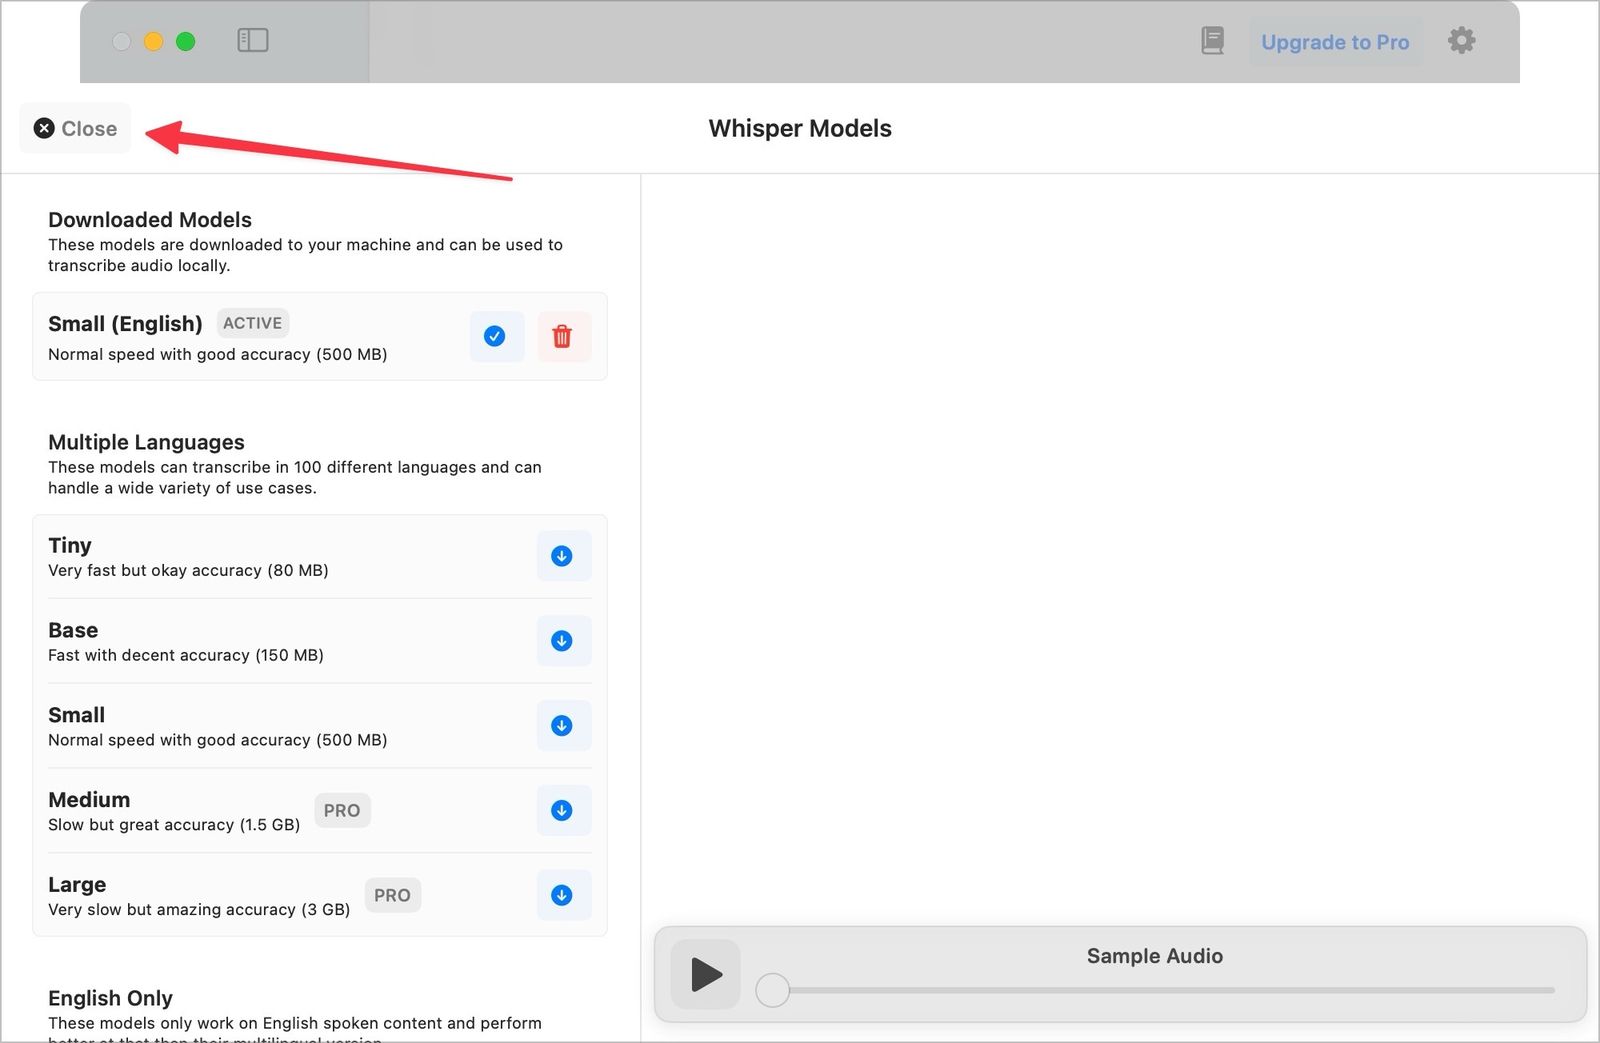
Task: Click the PRO badge next to Medium
Action: (x=342, y=810)
